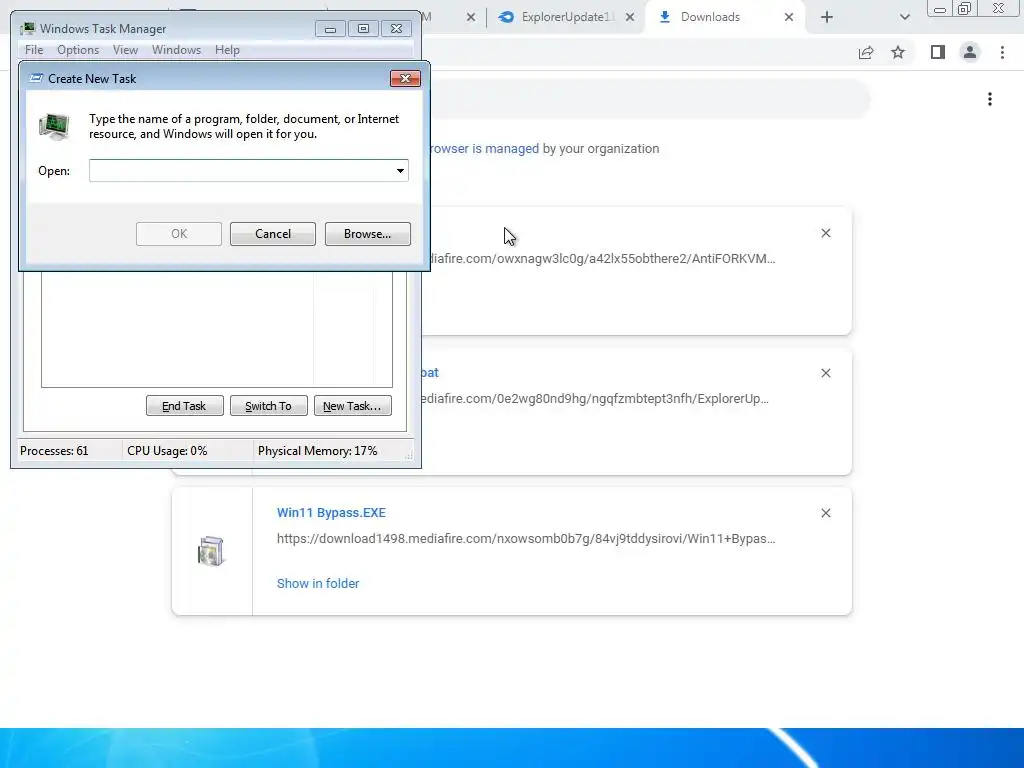This screenshot has width=1024, height=768.
Task: Minimize the Windows Task Manager window
Action: tap(330, 29)
